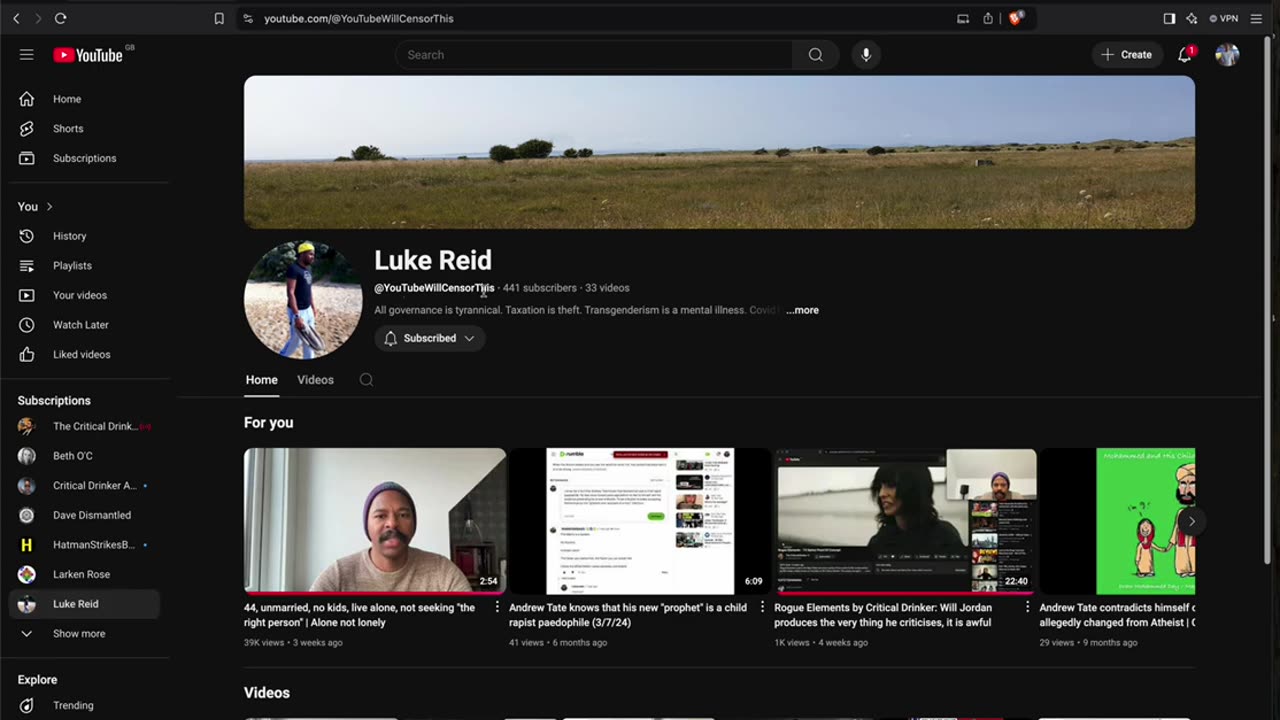1280x720 pixels.
Task: Play Andrew Tate contradicts himself thumbnail
Action: coord(1118,521)
